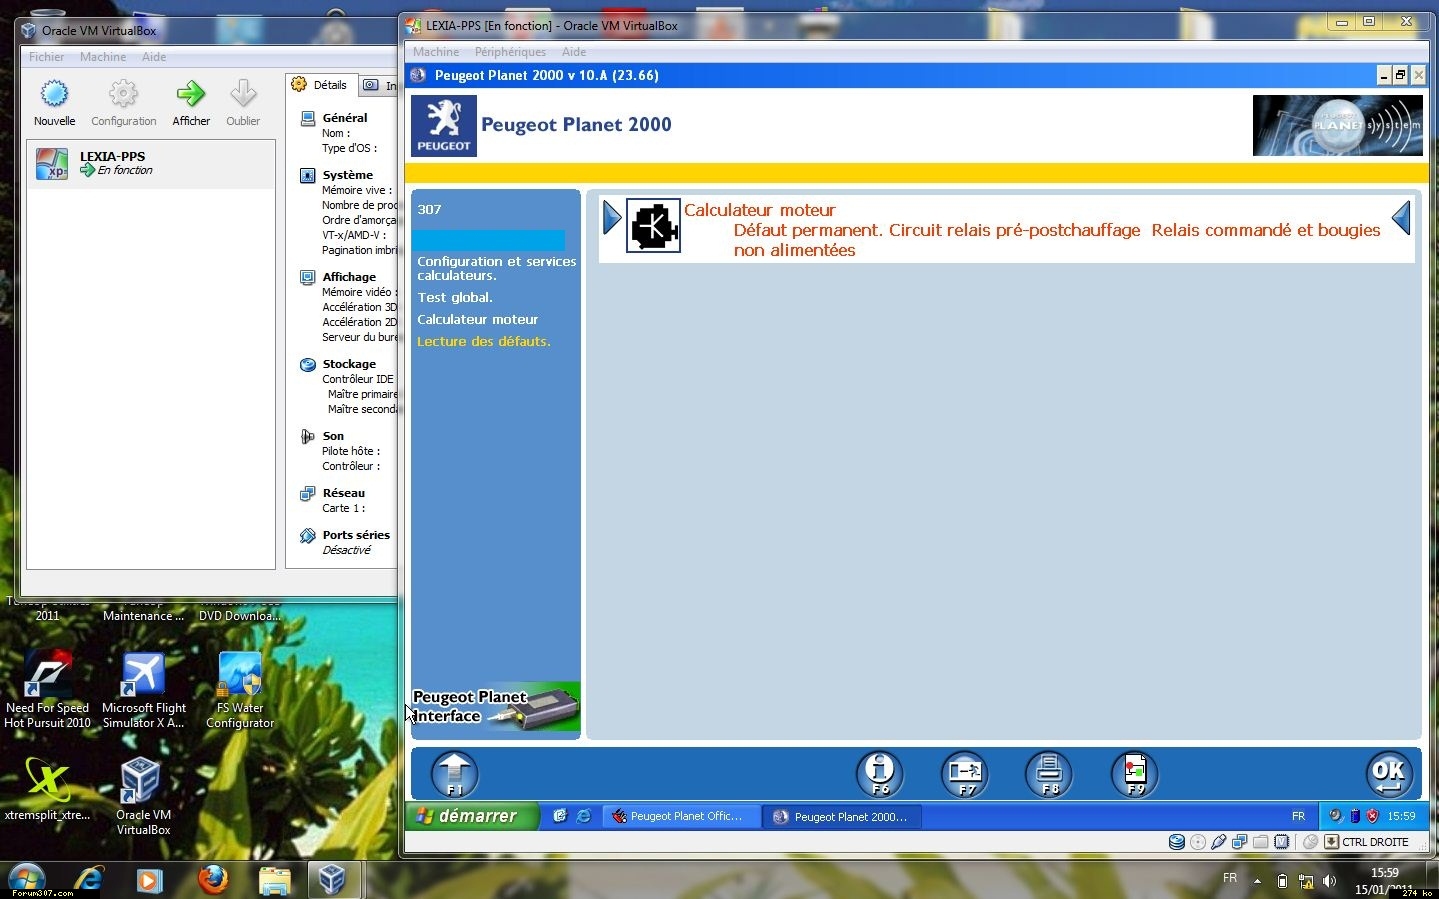Click the right blue arrow beside fault

point(1401,218)
